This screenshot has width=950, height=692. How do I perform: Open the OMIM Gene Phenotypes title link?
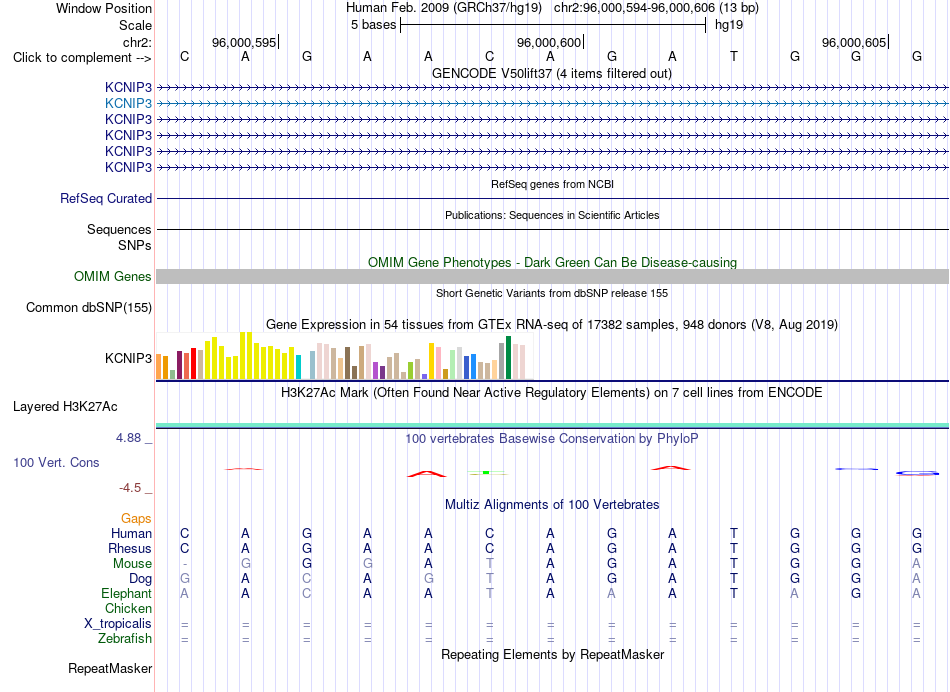(x=552, y=262)
